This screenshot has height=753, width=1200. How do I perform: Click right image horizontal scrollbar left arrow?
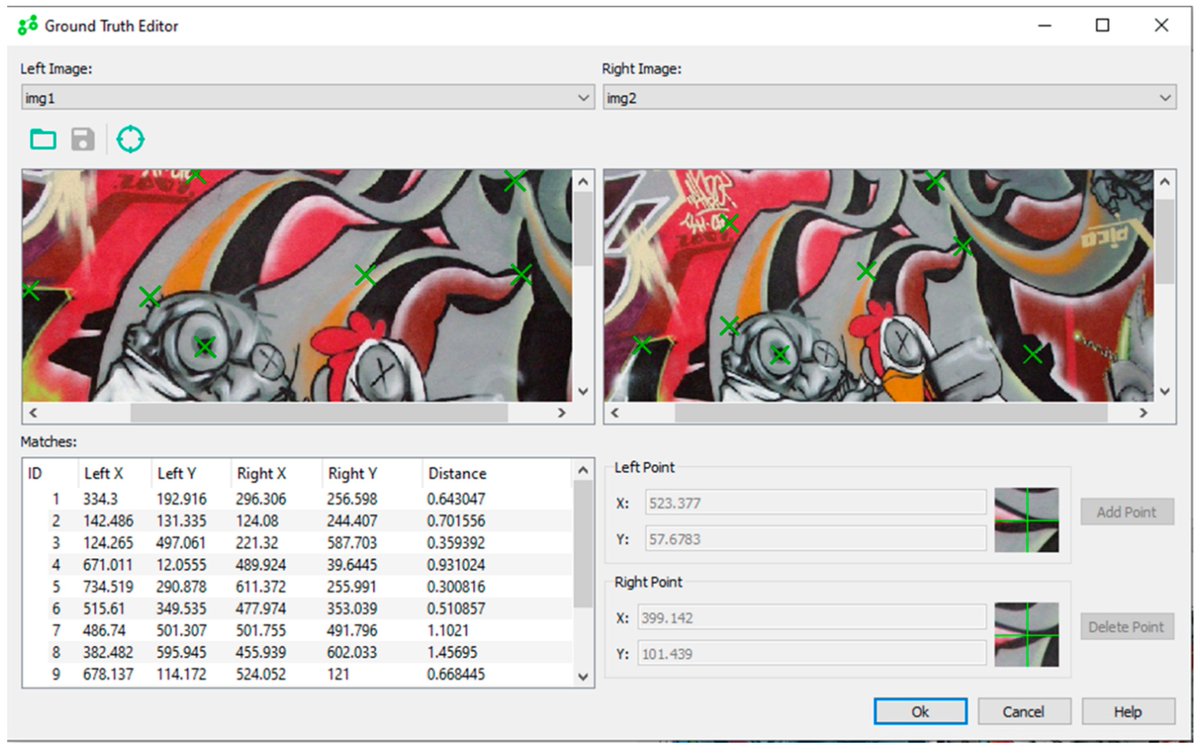(614, 412)
